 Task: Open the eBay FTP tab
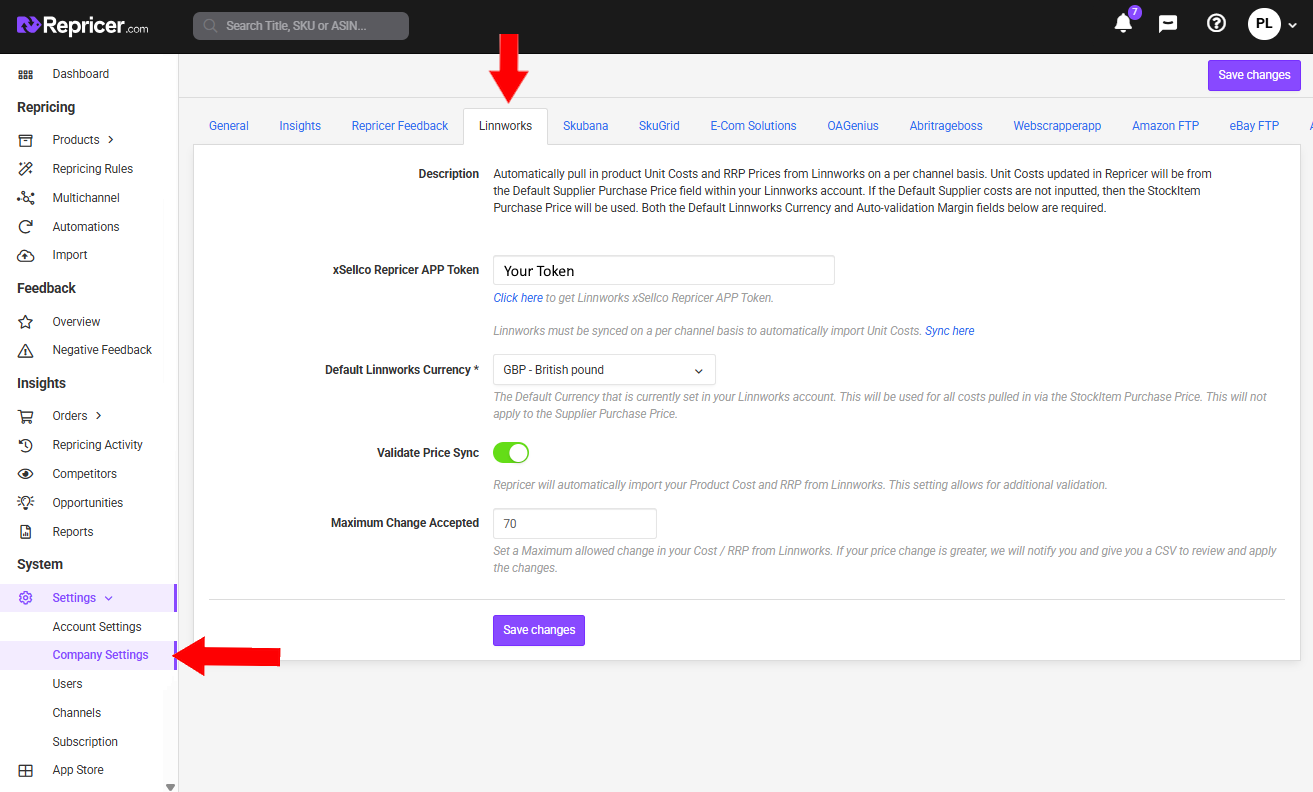pos(1254,126)
